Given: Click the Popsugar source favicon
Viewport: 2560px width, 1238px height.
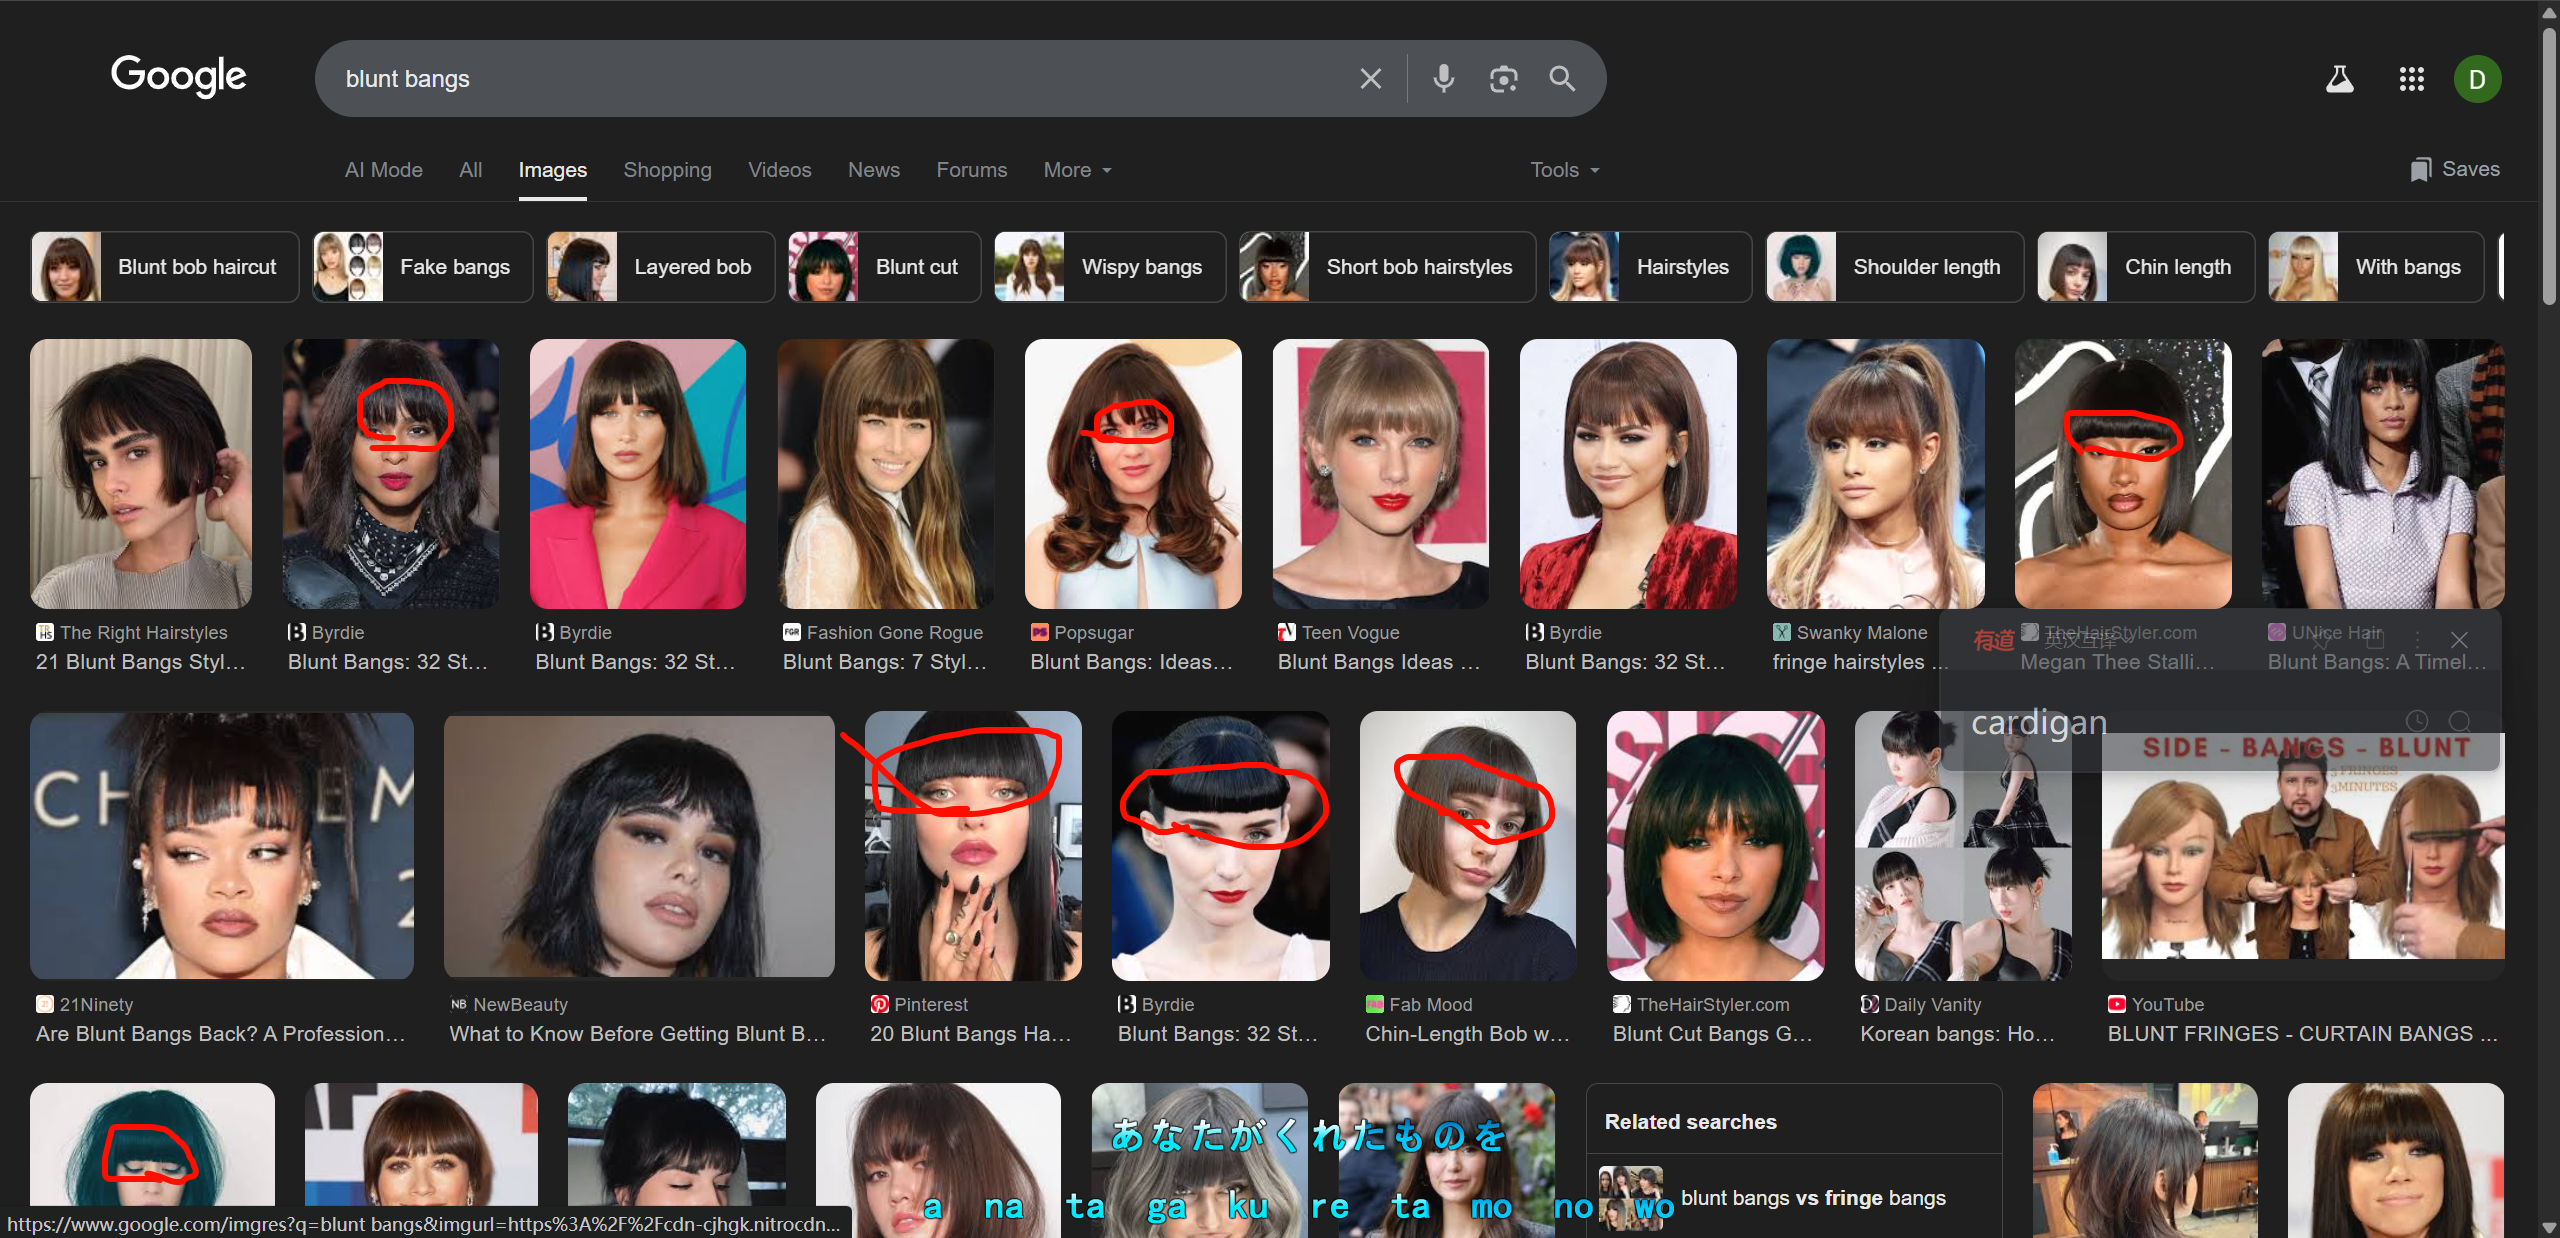Looking at the screenshot, I should [1039, 632].
